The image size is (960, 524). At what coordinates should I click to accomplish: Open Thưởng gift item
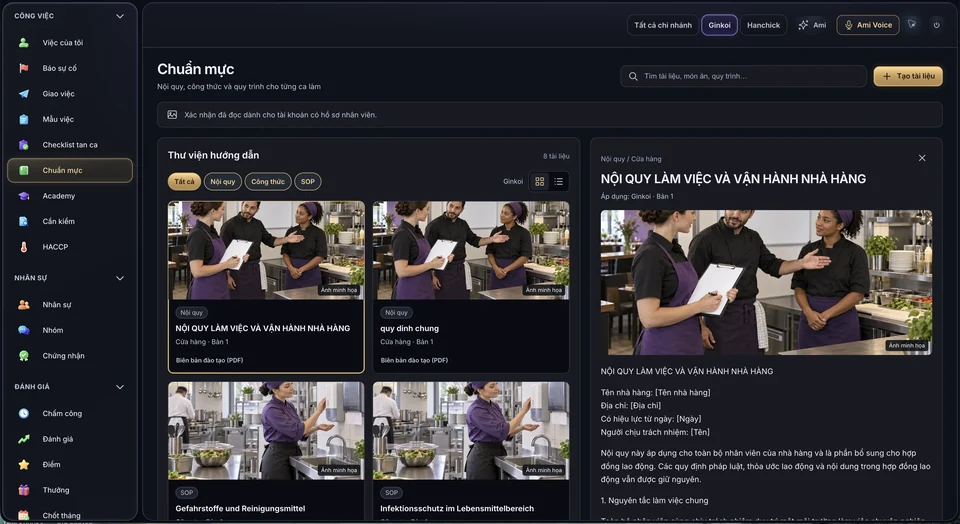(x=69, y=490)
